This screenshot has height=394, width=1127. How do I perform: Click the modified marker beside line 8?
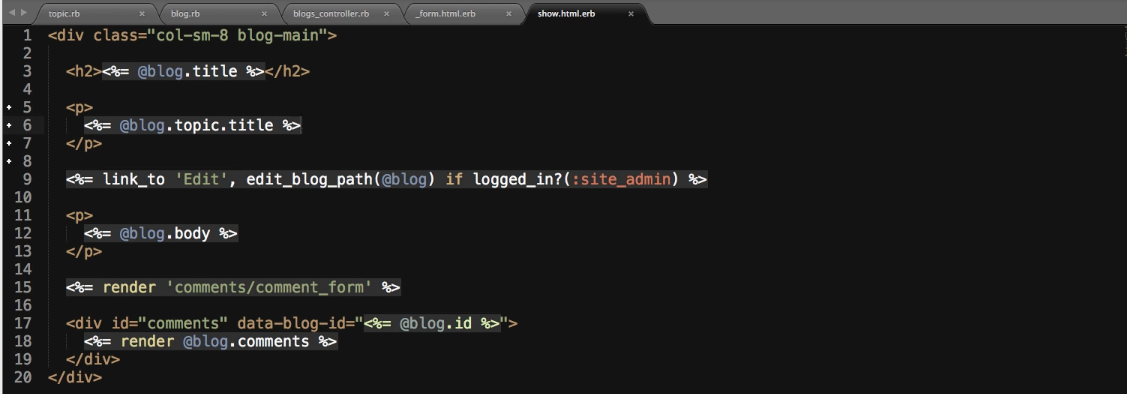click(9, 161)
